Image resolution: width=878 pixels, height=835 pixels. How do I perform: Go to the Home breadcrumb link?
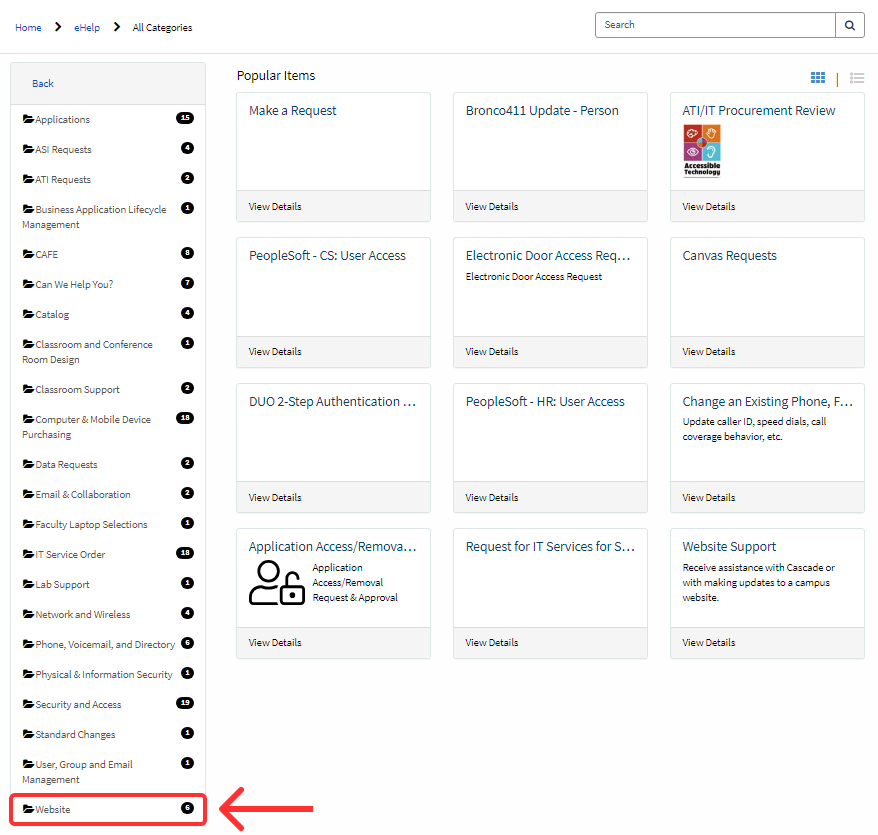coord(28,27)
